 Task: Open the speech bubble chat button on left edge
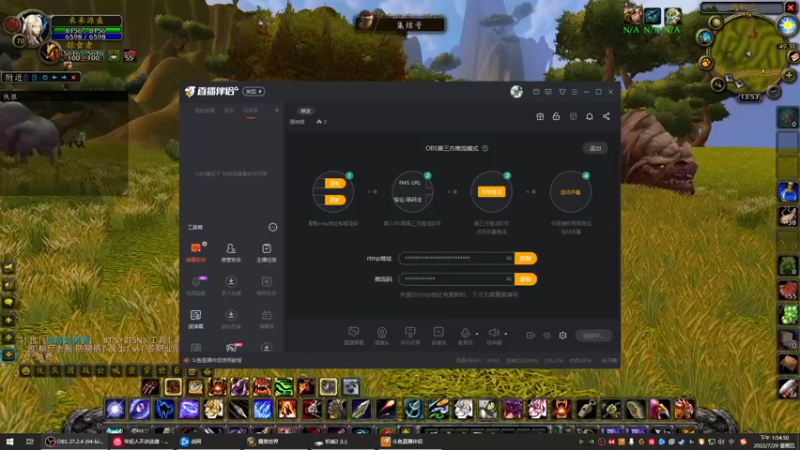(x=9, y=302)
